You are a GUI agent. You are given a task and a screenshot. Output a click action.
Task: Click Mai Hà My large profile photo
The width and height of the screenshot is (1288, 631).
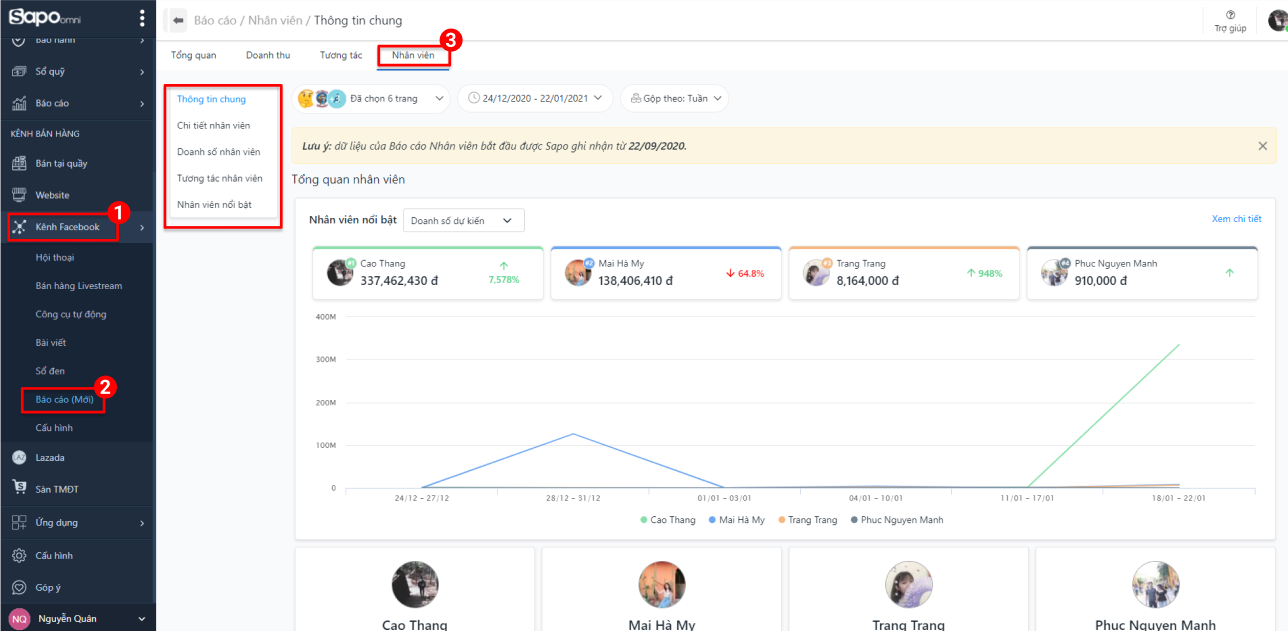click(x=662, y=585)
